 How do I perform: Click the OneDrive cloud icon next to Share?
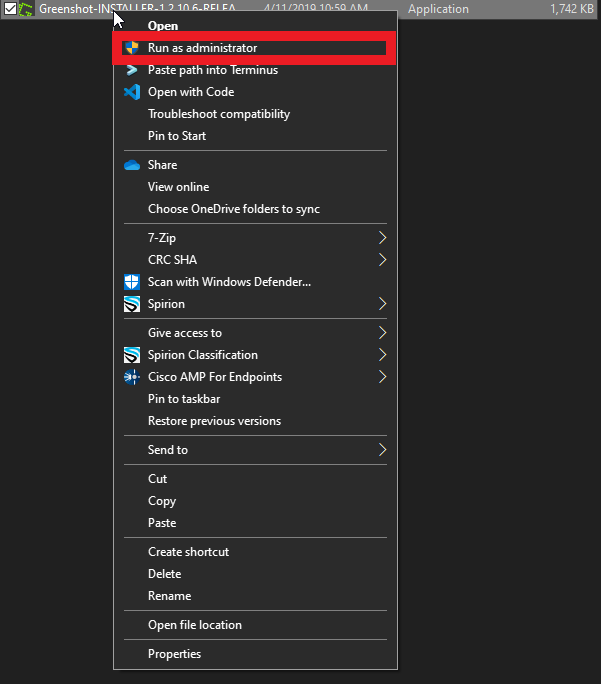(x=132, y=165)
